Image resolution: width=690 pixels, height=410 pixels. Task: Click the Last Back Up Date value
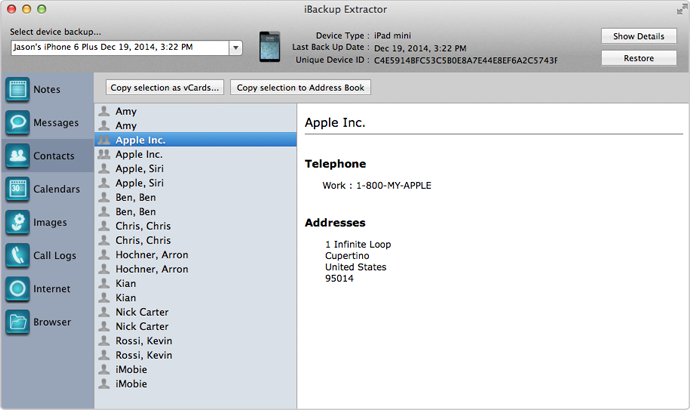420,48
